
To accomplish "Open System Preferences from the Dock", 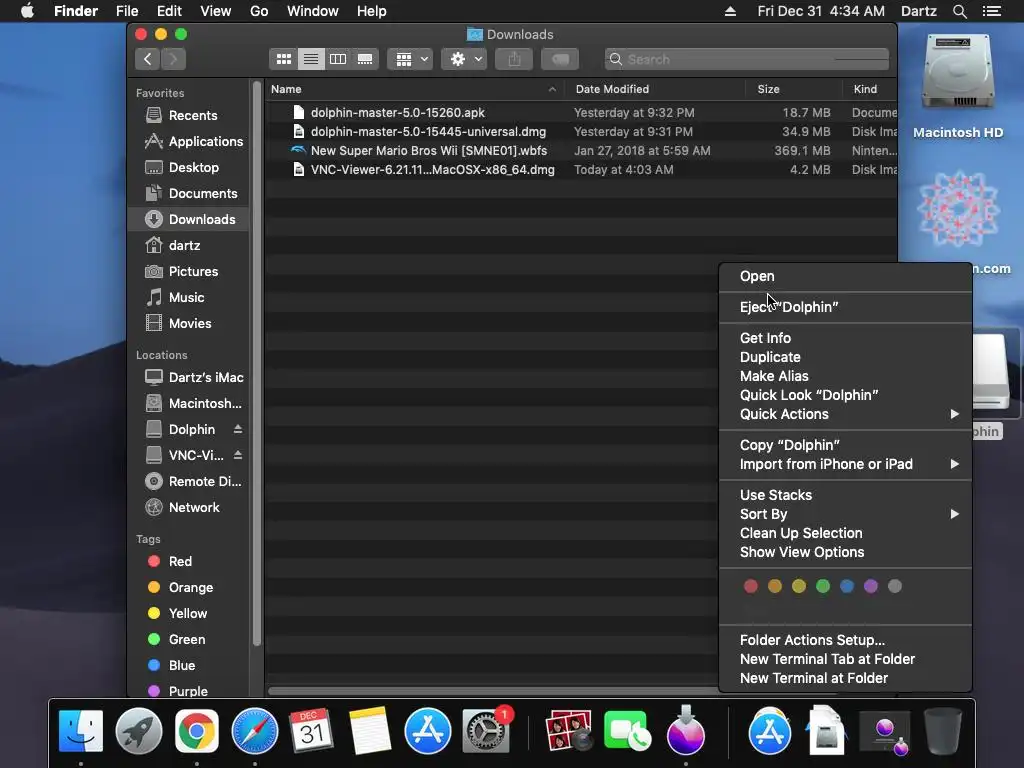I will pyautogui.click(x=486, y=731).
